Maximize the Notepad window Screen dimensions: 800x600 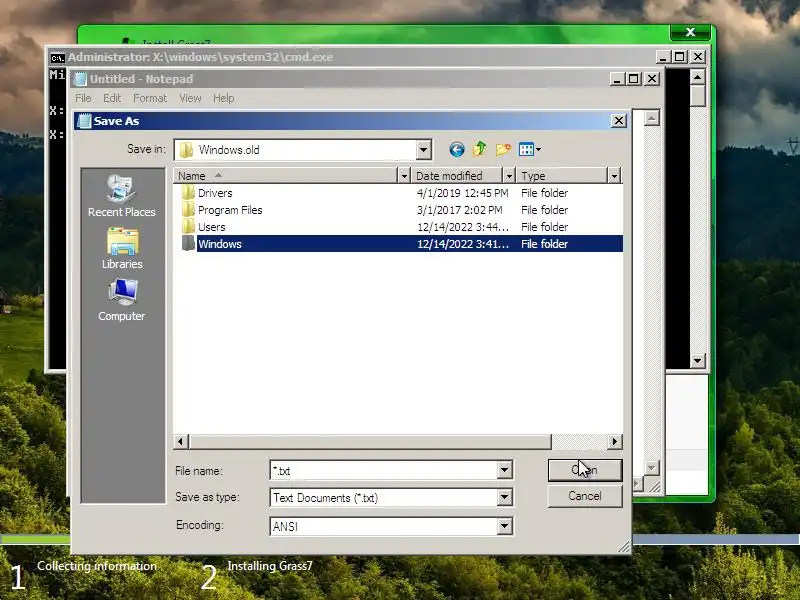point(634,79)
